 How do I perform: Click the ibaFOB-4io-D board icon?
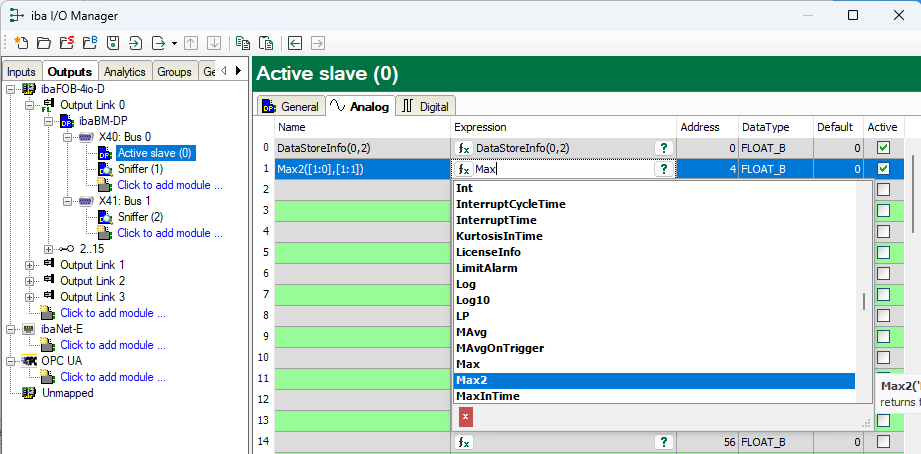click(x=28, y=89)
